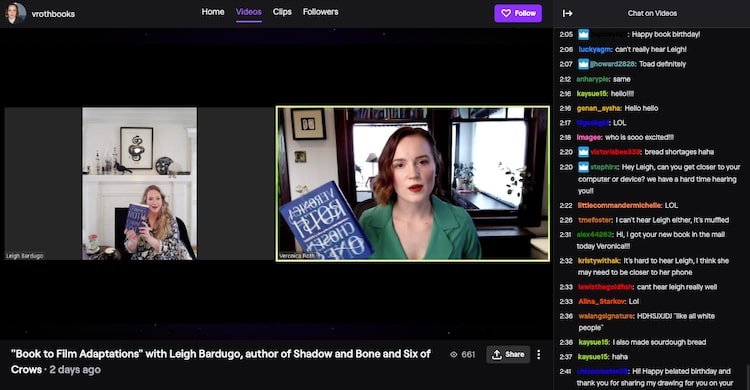Image resolution: width=750 pixels, height=390 pixels.
Task: Open anharyple's chat username
Action: 592,79
